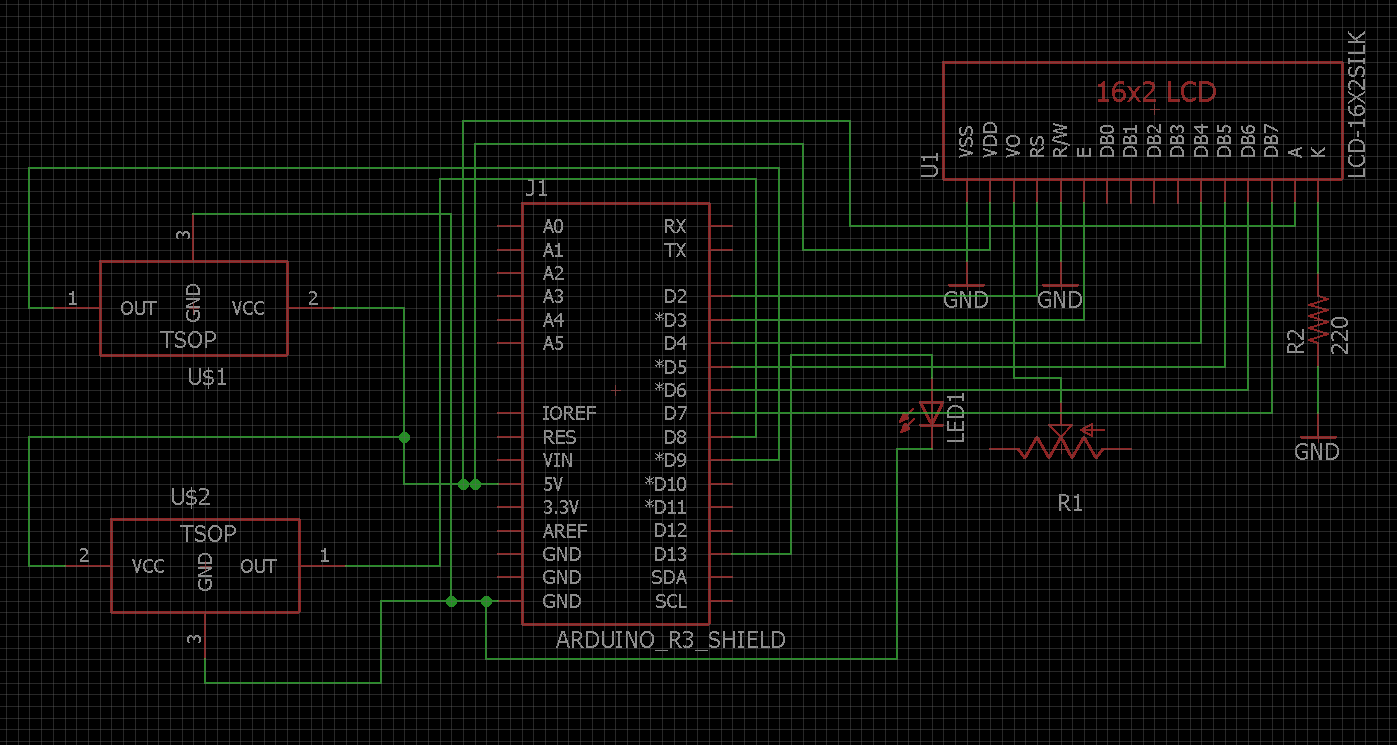Click the *D5 pin label

pyautogui.click(x=671, y=366)
